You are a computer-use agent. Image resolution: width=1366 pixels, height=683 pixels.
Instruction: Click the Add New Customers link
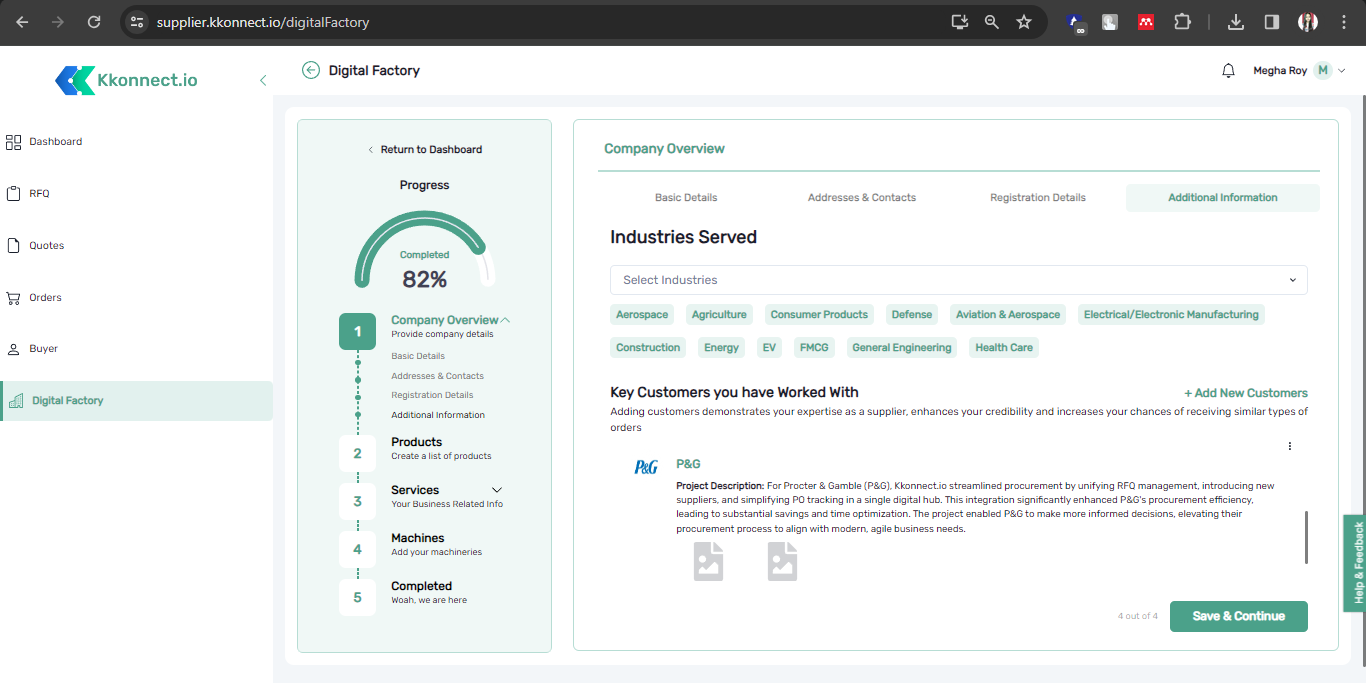[x=1245, y=393]
